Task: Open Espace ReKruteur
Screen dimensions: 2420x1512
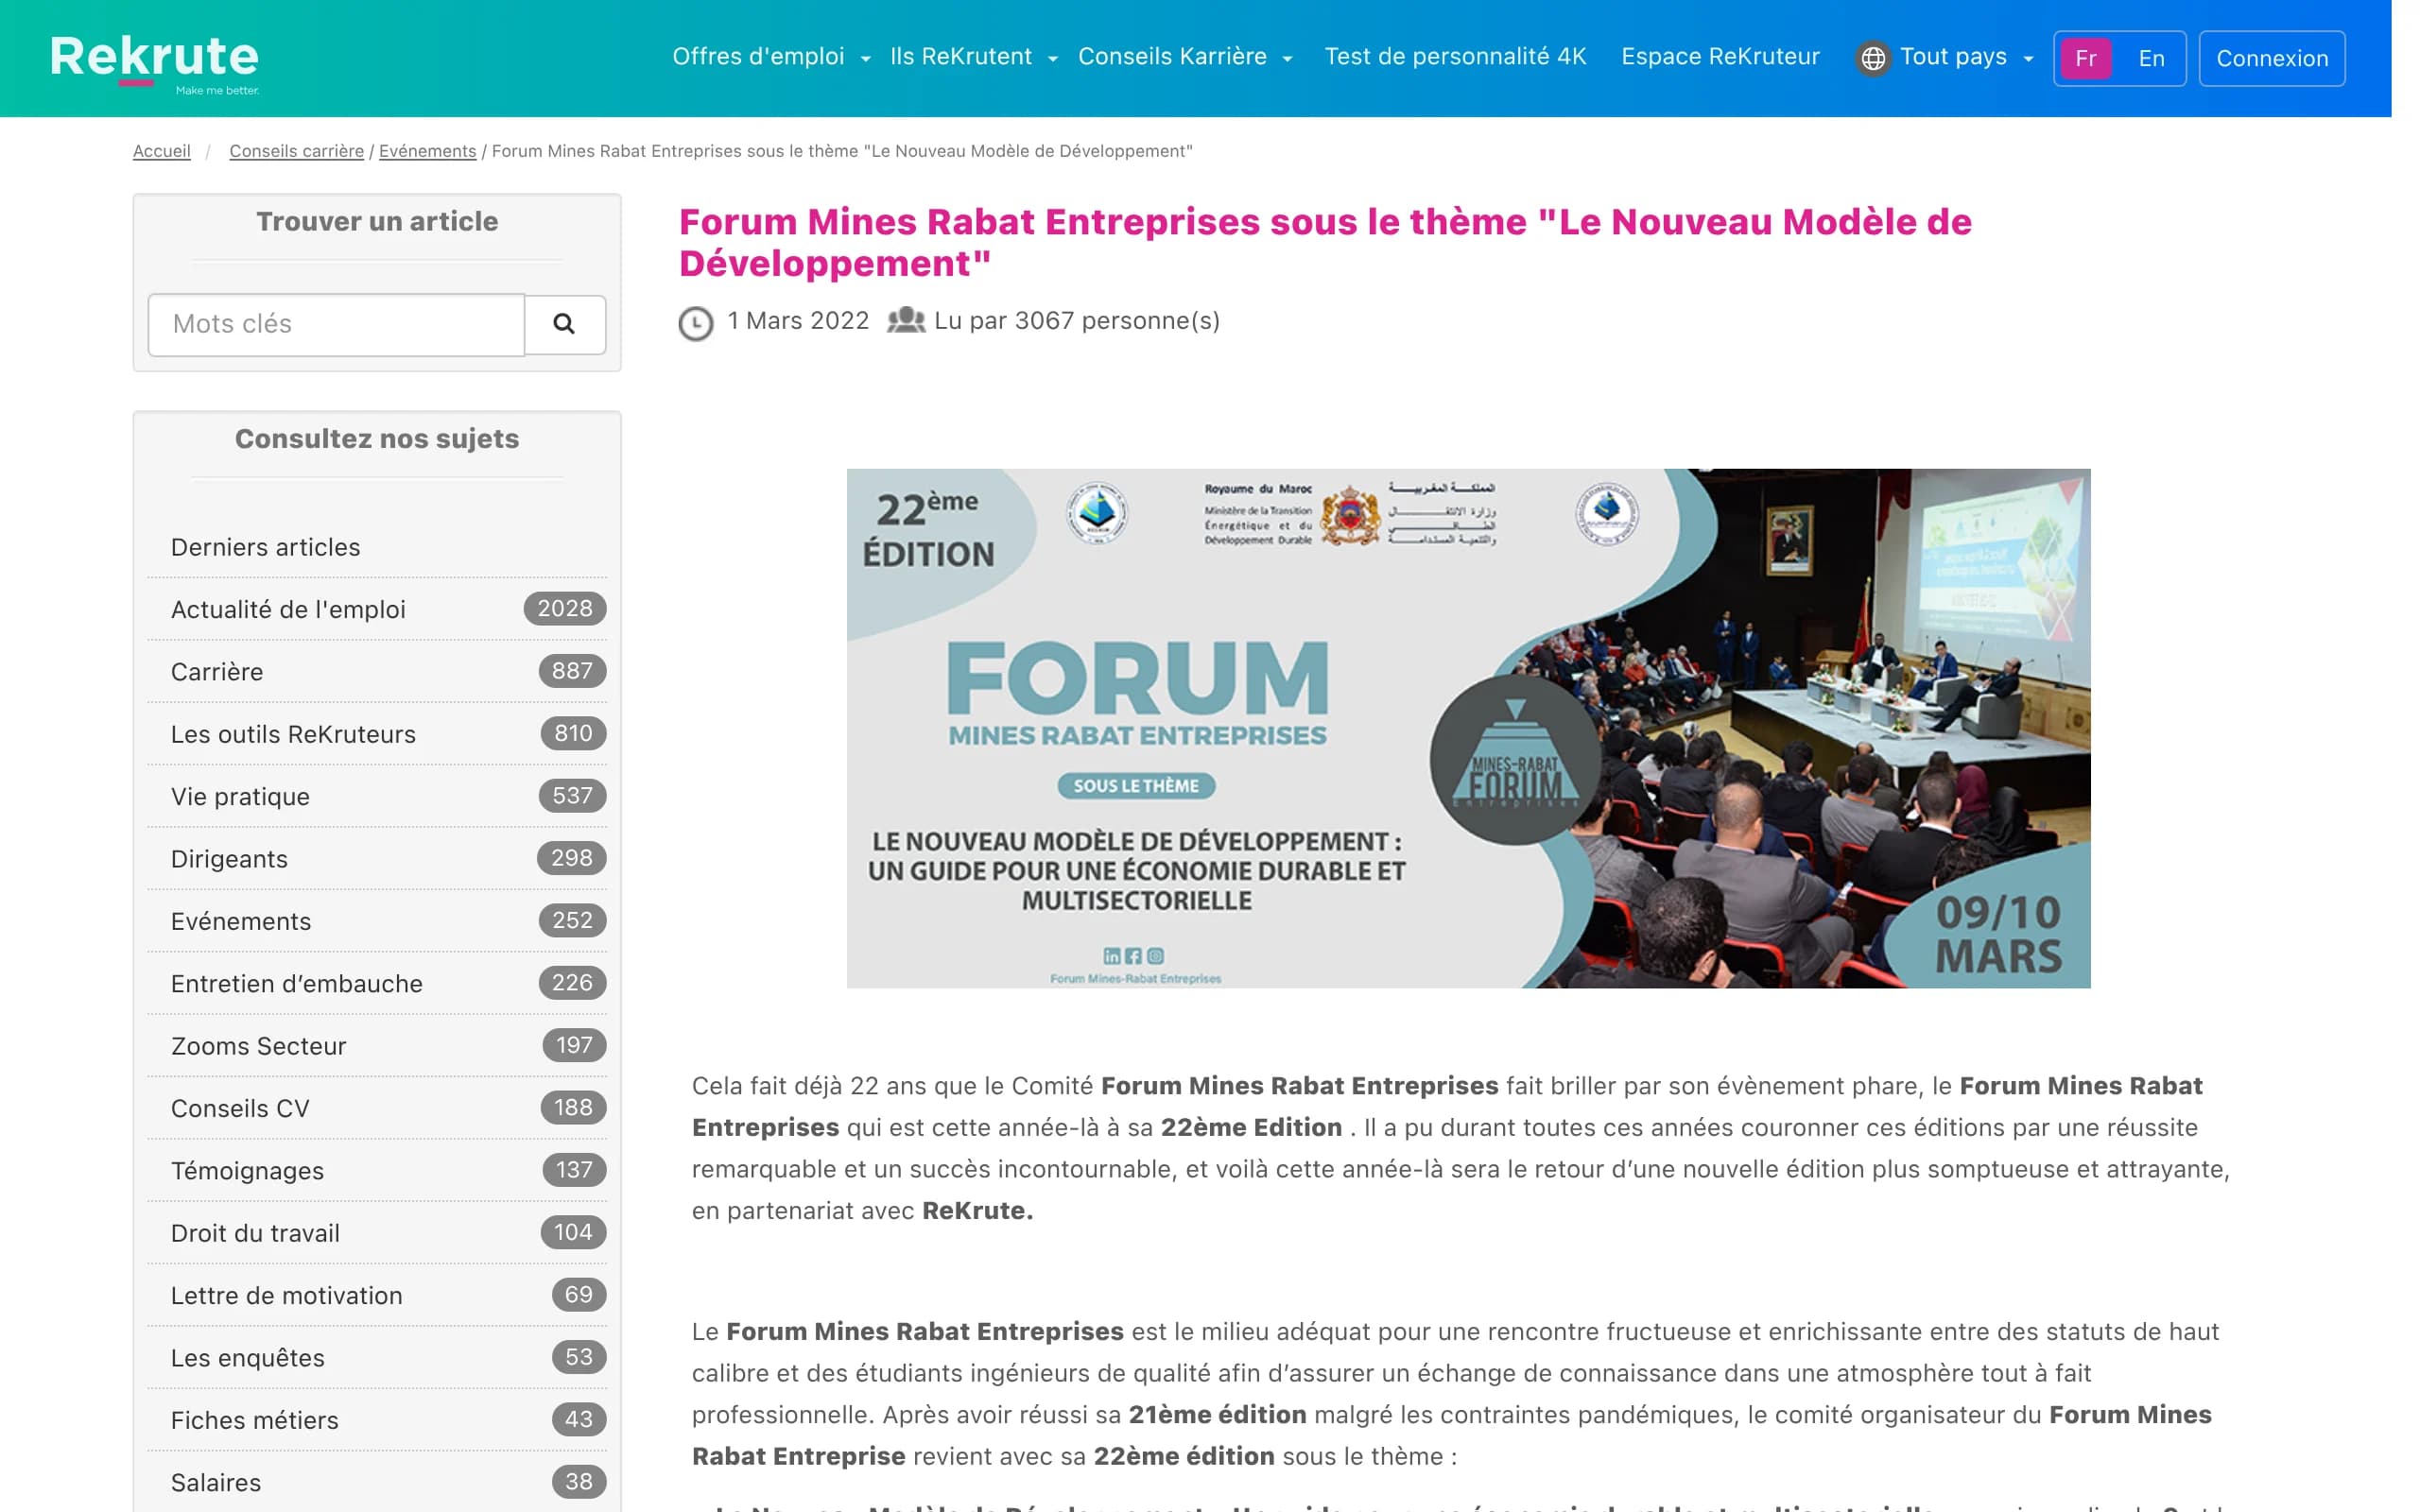Action: tap(1720, 57)
